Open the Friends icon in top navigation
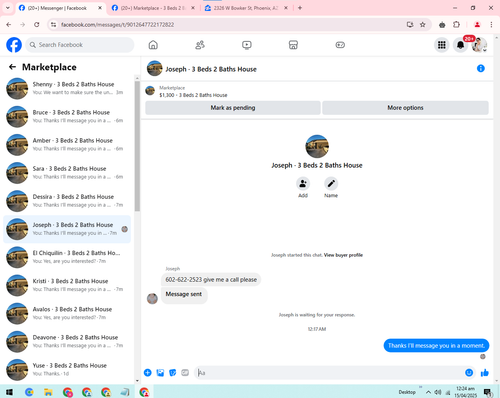The width and height of the screenshot is (500, 398). click(x=200, y=45)
